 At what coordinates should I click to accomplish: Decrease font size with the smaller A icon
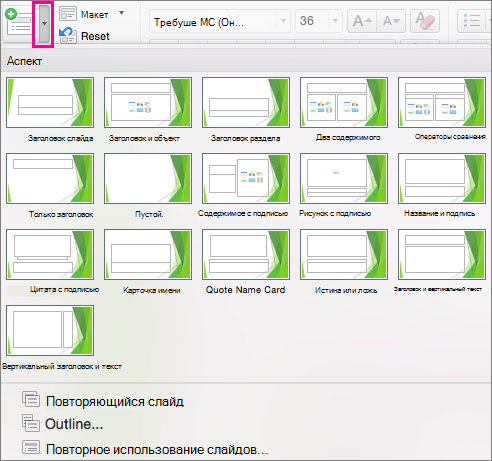391,21
